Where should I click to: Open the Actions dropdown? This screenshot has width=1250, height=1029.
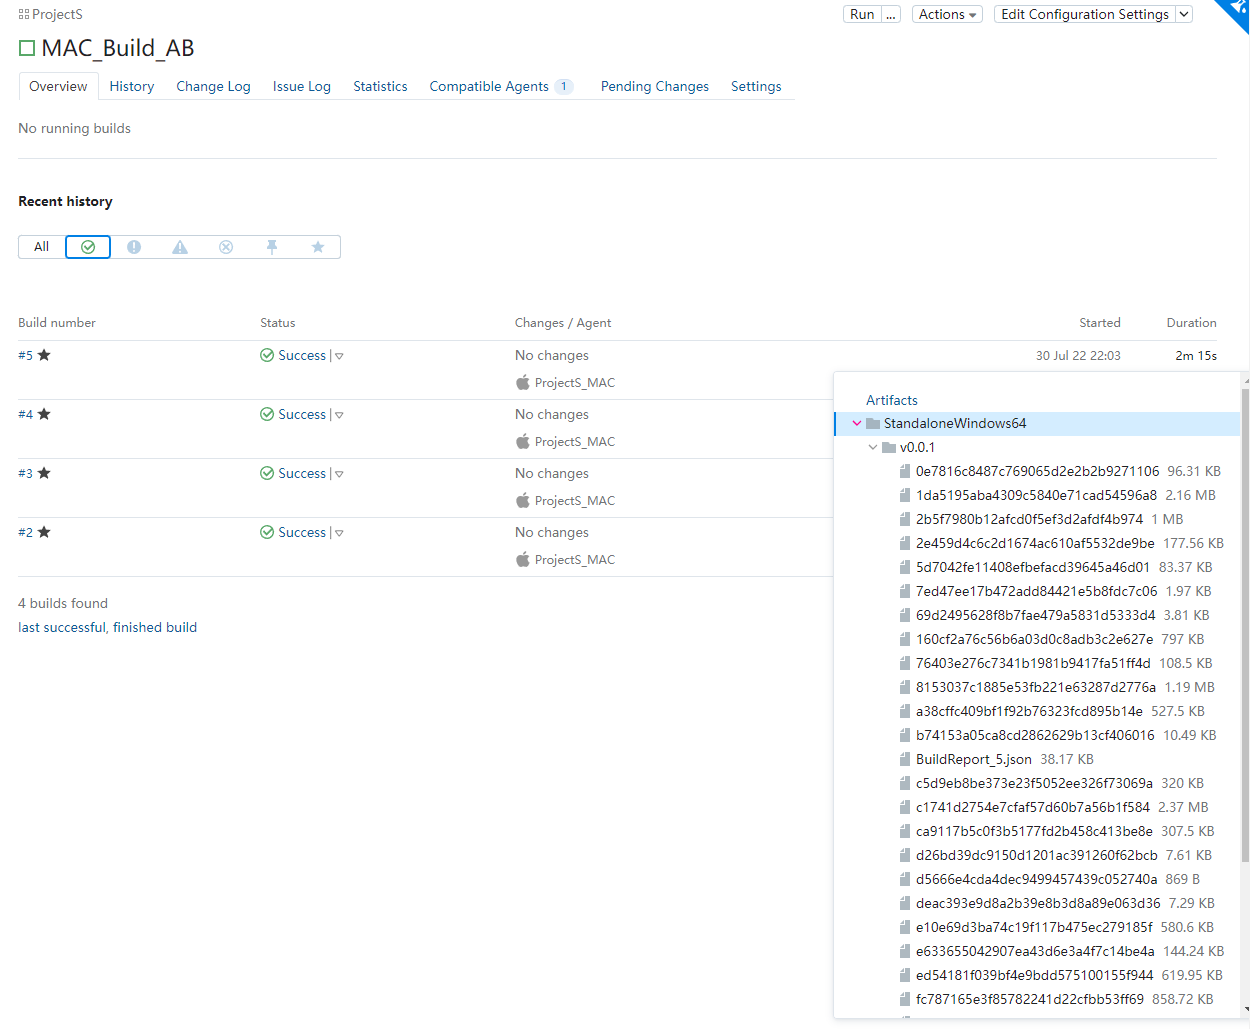click(x=947, y=14)
